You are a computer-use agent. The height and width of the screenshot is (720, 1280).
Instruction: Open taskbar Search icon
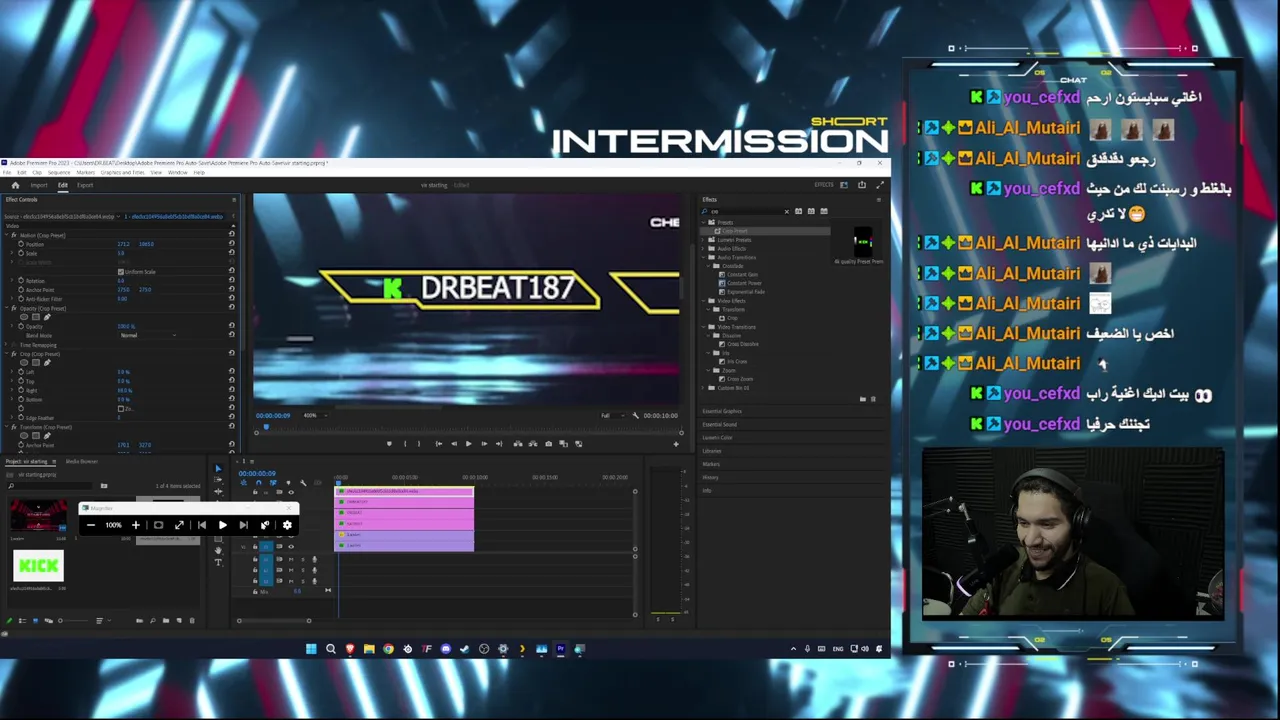click(x=330, y=649)
